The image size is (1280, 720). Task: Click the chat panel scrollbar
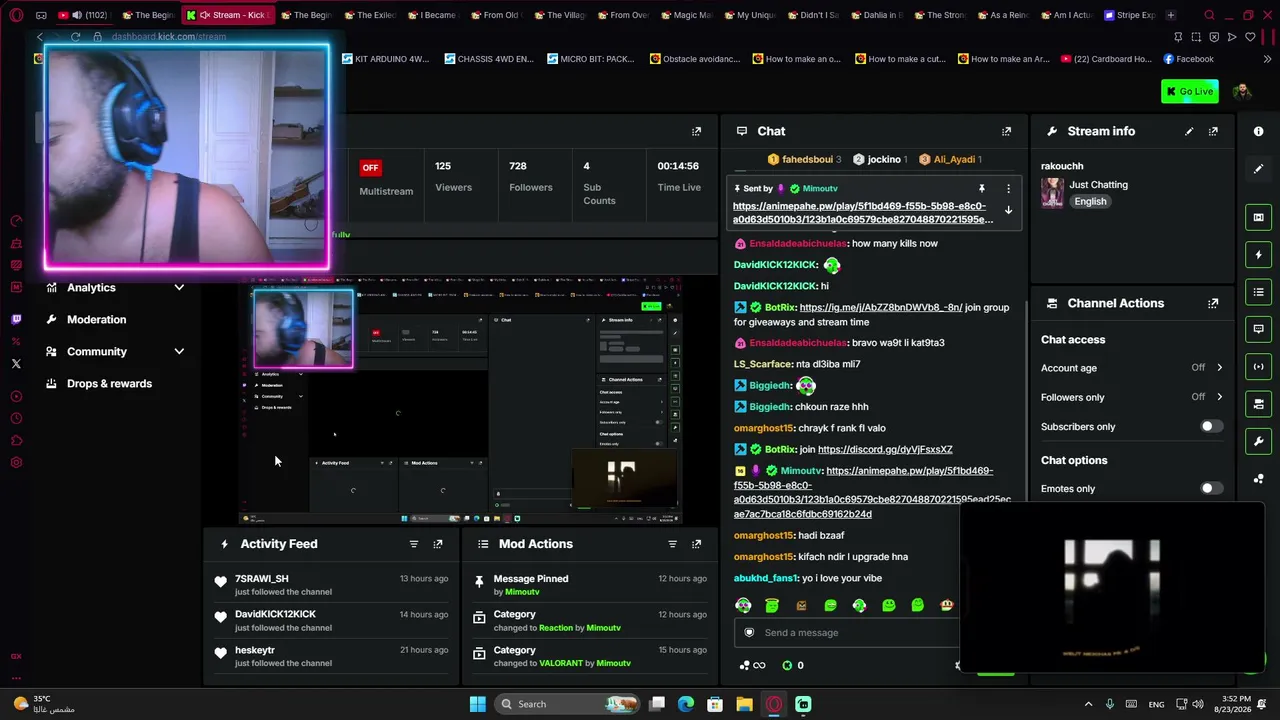[1027, 400]
